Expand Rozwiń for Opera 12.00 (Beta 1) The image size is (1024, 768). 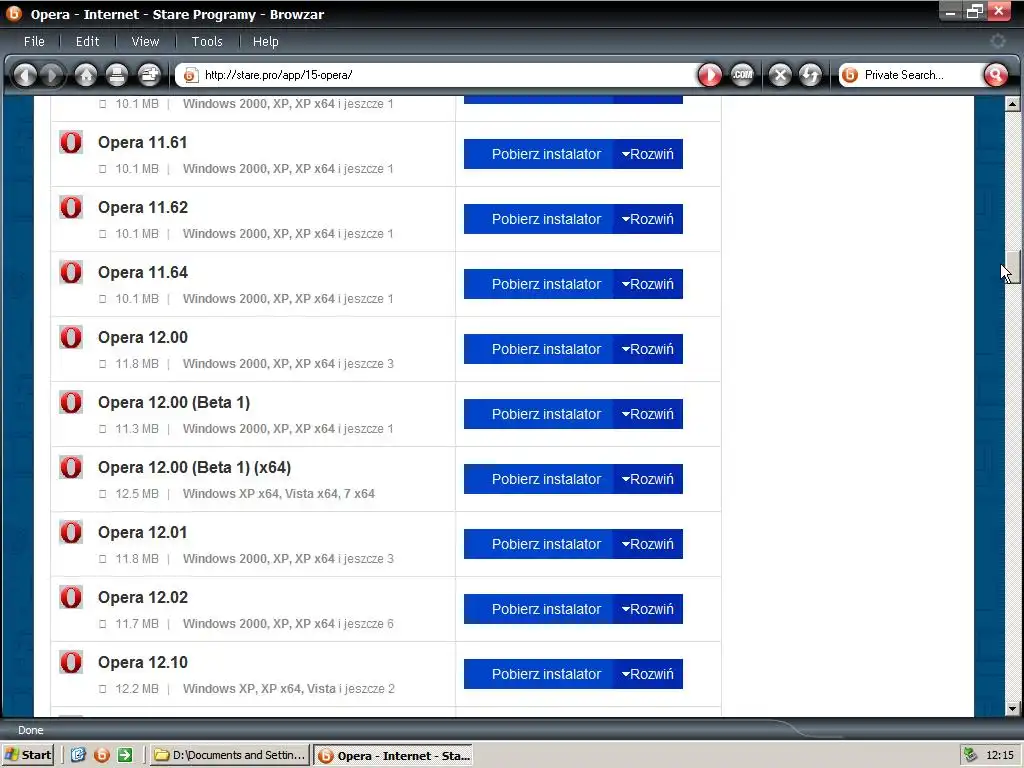pos(648,414)
